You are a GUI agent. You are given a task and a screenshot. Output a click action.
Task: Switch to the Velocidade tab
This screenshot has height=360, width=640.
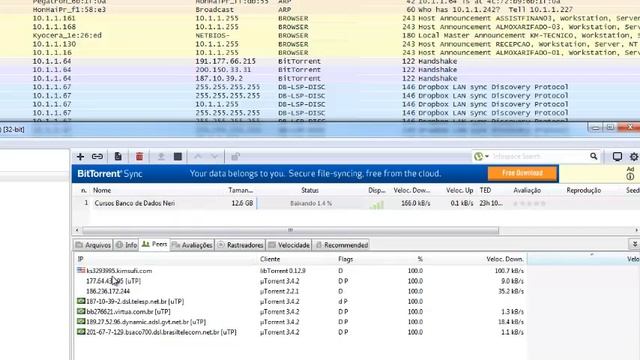[289, 245]
